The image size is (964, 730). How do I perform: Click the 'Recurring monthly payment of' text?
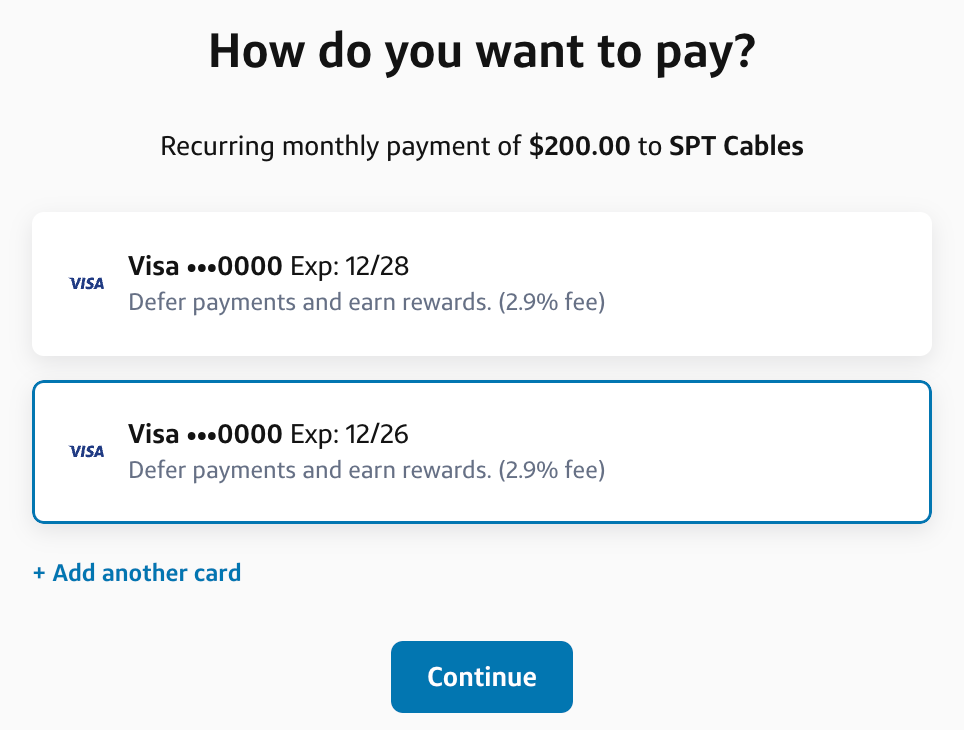(x=343, y=147)
